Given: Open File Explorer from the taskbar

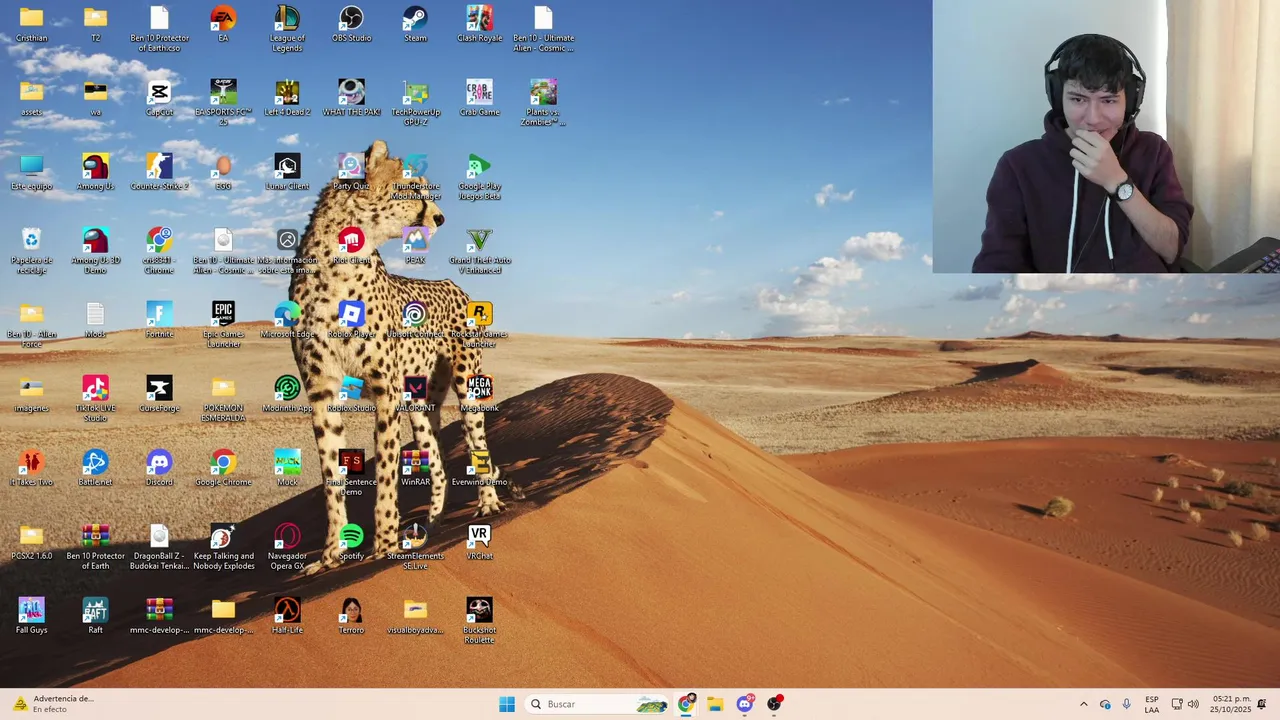Looking at the screenshot, I should tap(715, 704).
